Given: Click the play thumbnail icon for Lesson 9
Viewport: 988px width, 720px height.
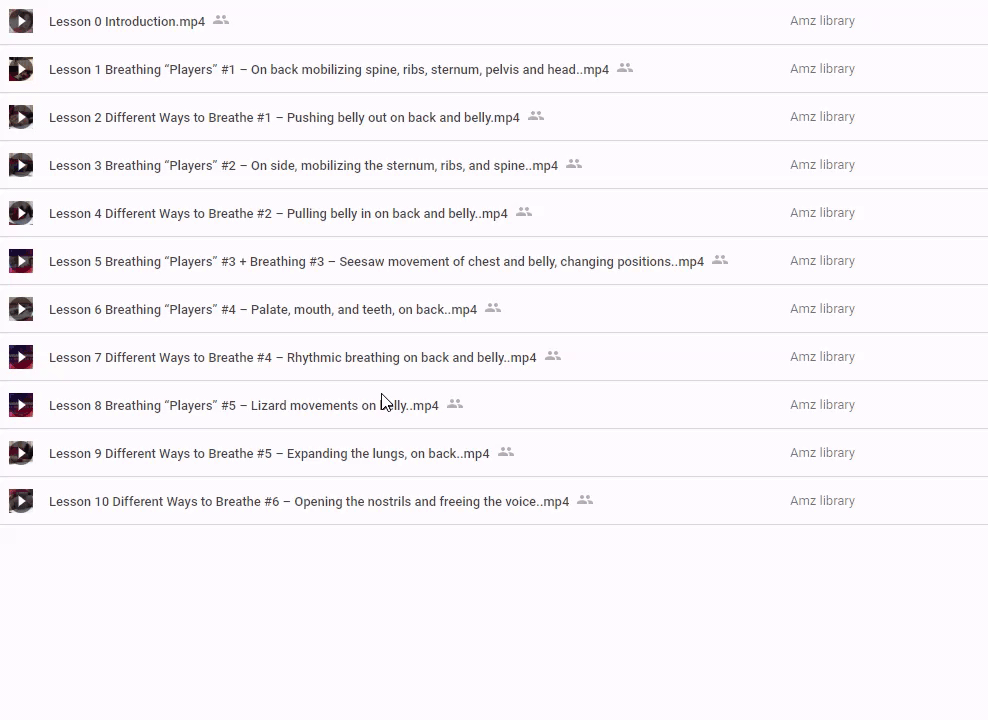Looking at the screenshot, I should (21, 453).
